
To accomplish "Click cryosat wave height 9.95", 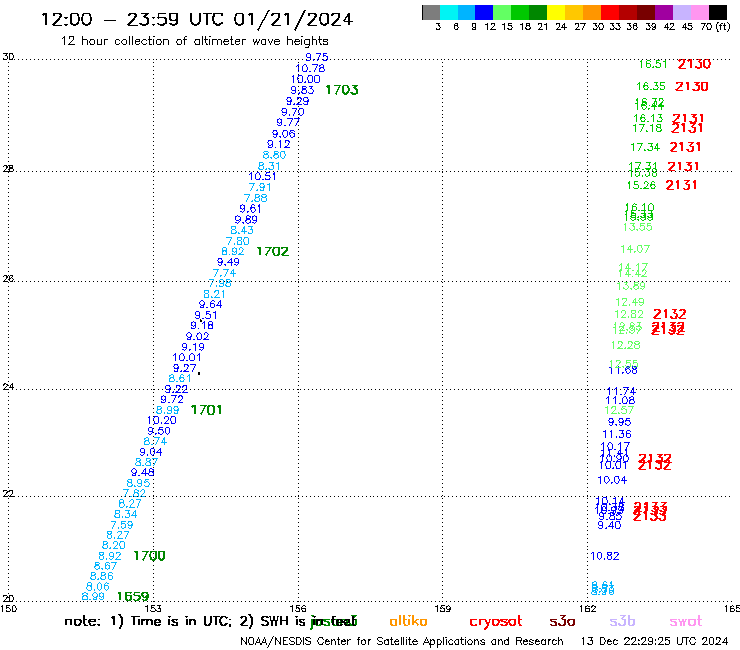I will click(x=619, y=422).
